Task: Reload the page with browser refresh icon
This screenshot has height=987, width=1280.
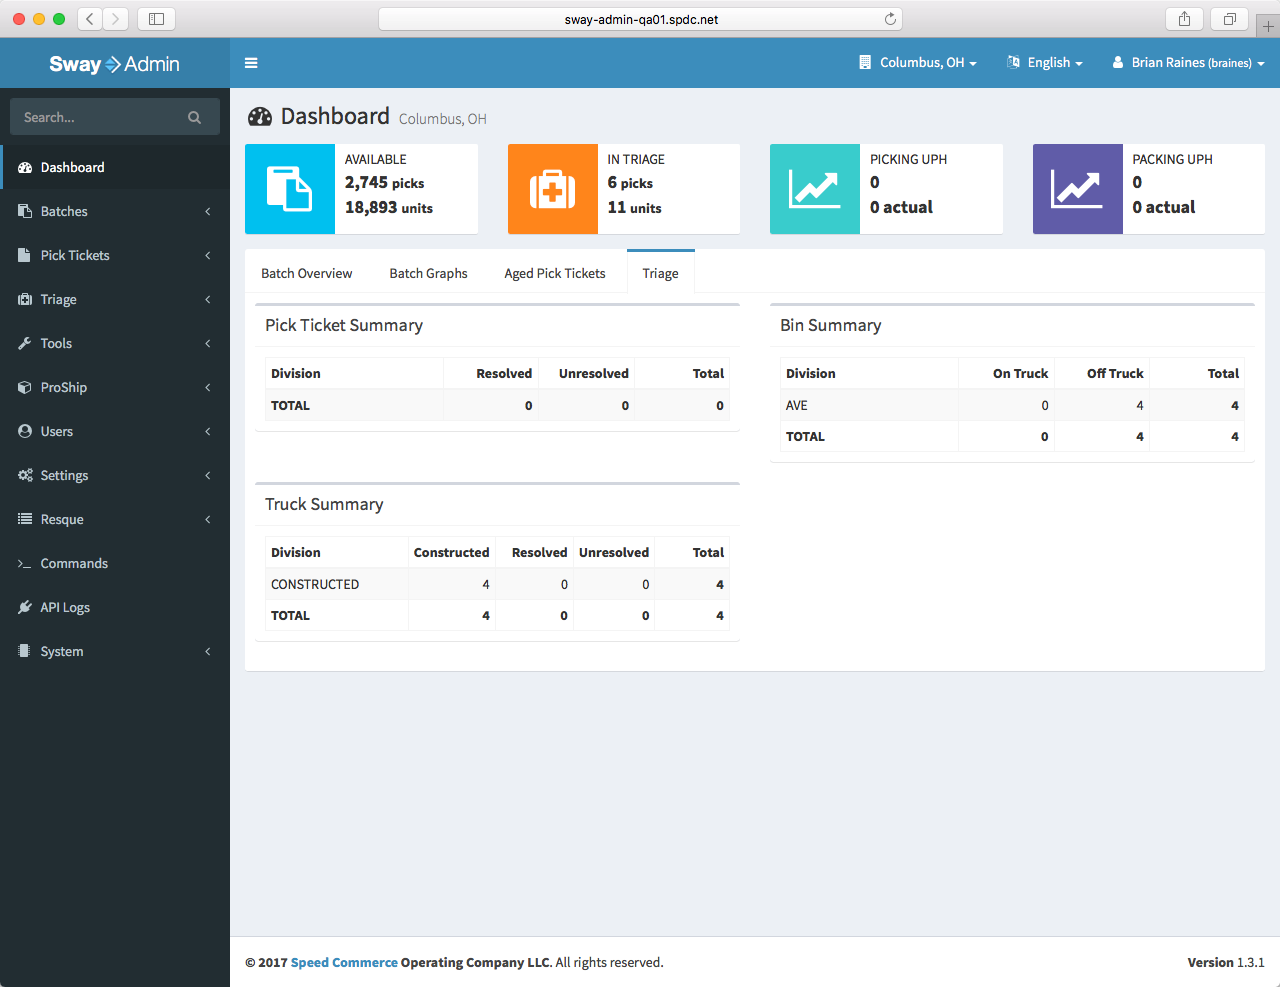Action: tap(890, 19)
